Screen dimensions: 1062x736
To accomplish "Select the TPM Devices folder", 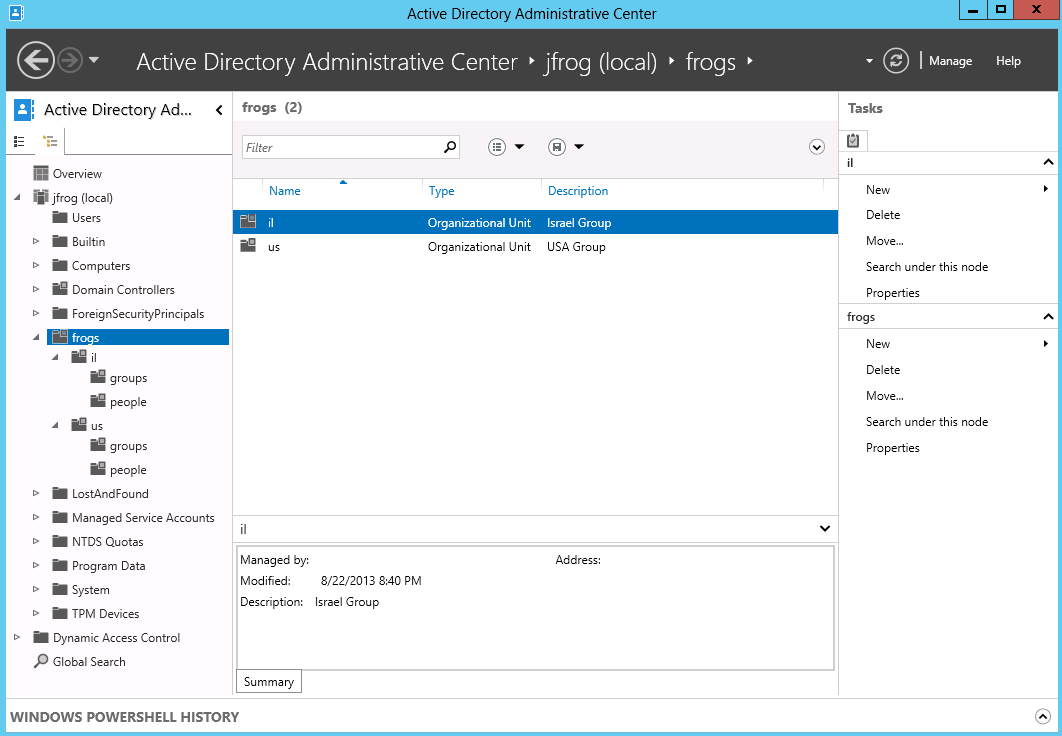I will coord(105,613).
